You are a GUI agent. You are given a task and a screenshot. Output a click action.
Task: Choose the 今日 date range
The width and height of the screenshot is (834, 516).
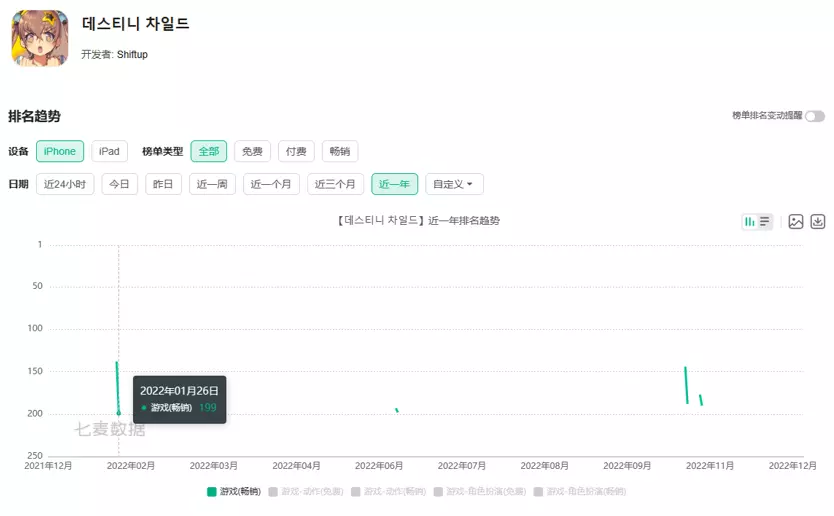point(119,184)
